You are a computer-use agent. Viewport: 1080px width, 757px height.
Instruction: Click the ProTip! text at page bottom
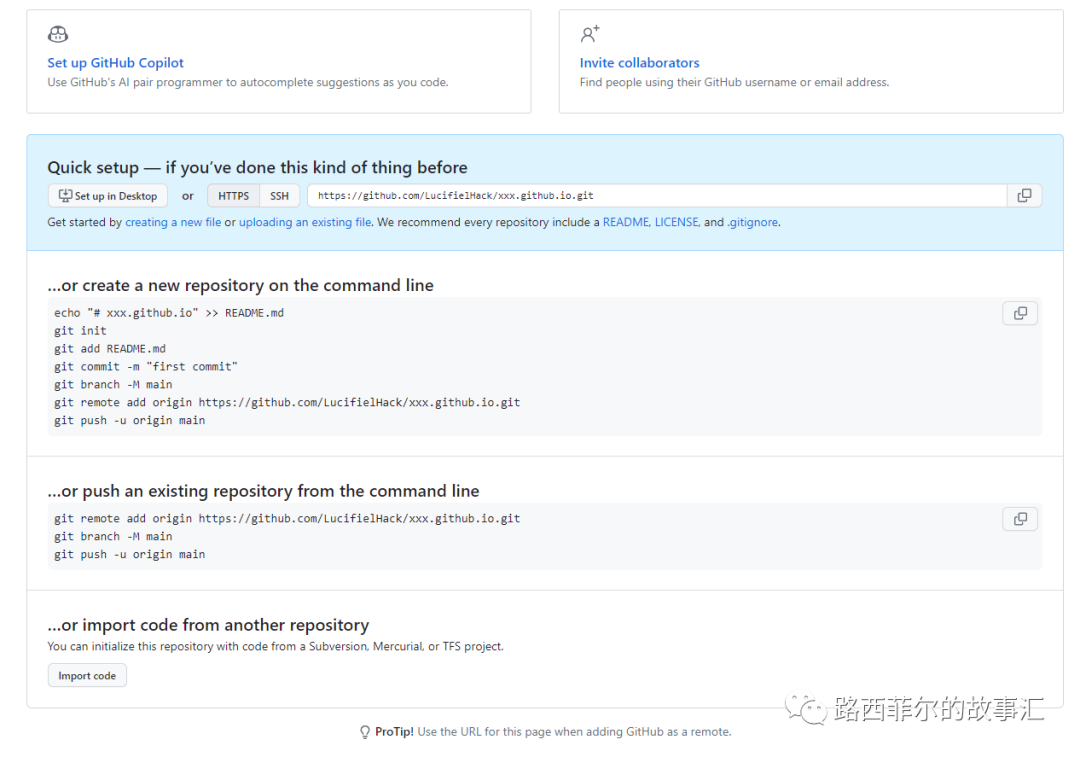tap(394, 732)
